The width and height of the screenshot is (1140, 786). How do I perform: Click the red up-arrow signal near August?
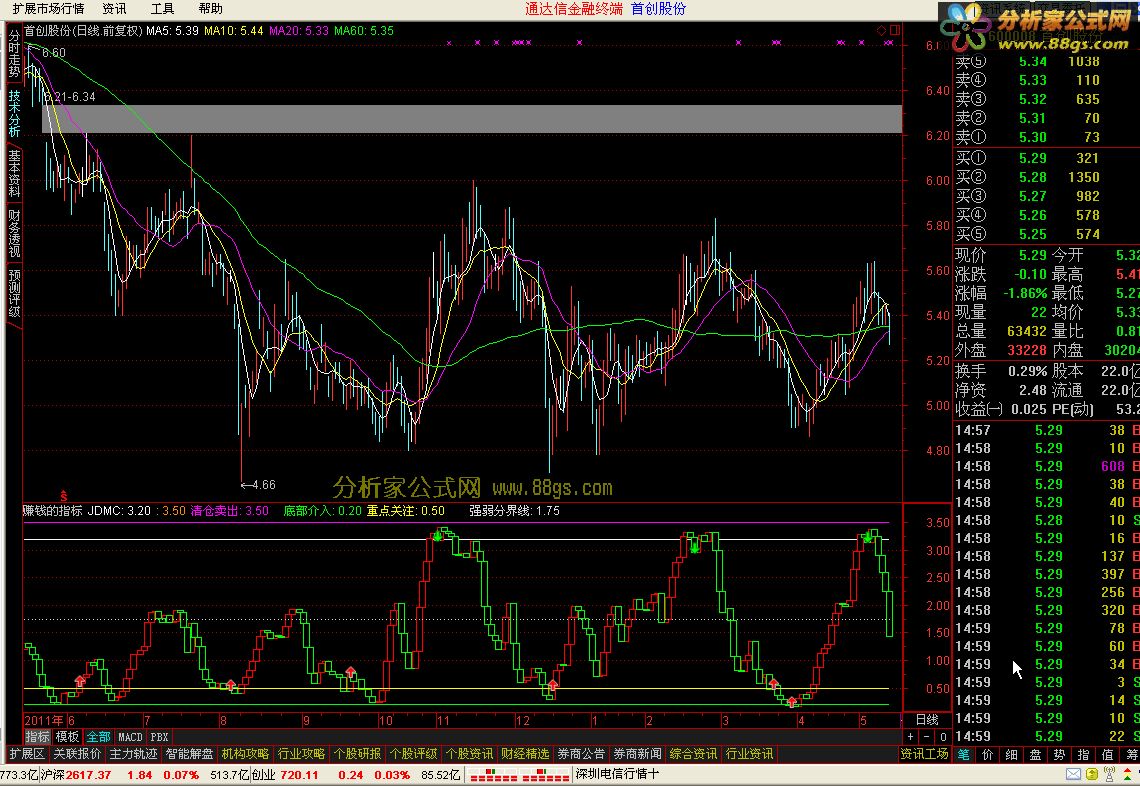[x=231, y=685]
